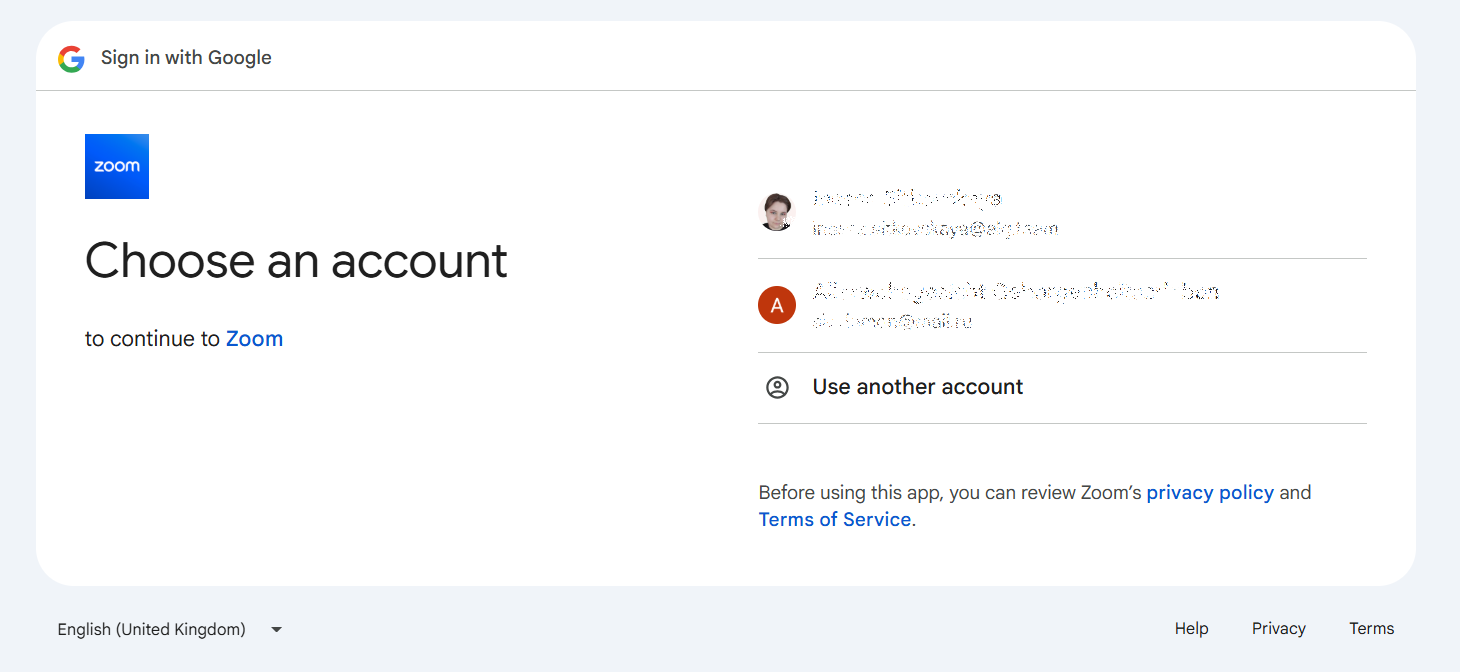1460x672 pixels.
Task: Click the person icon beside Use another account
Action: (777, 388)
